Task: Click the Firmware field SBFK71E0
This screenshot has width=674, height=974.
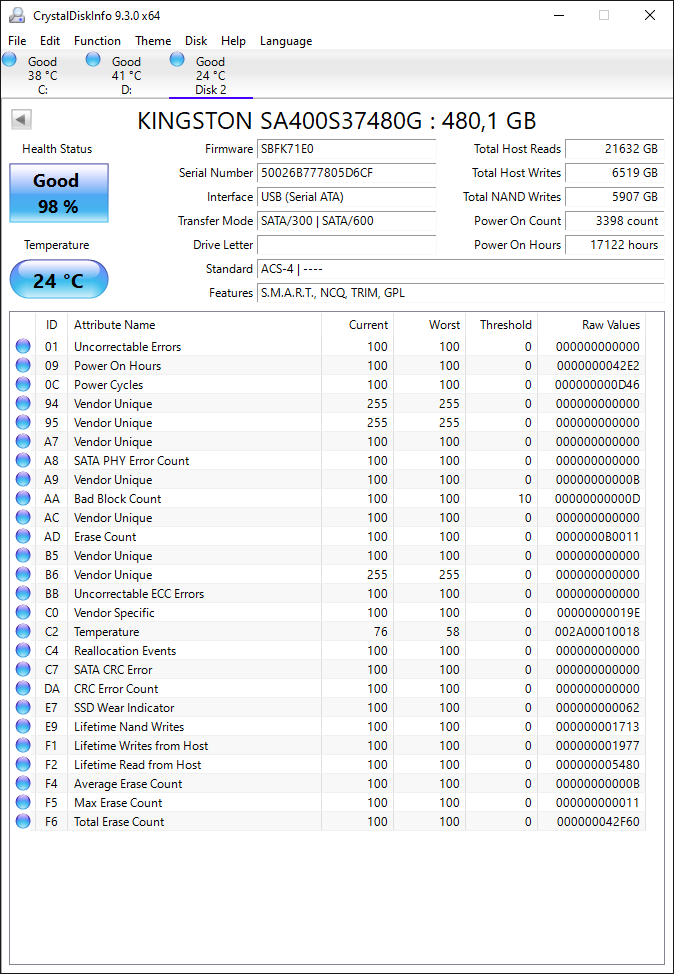Action: [x=347, y=149]
